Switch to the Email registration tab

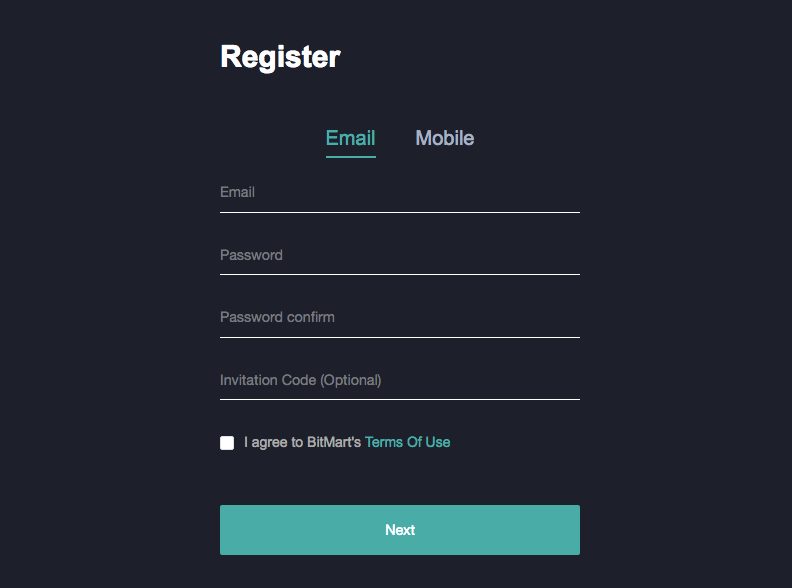tap(350, 138)
